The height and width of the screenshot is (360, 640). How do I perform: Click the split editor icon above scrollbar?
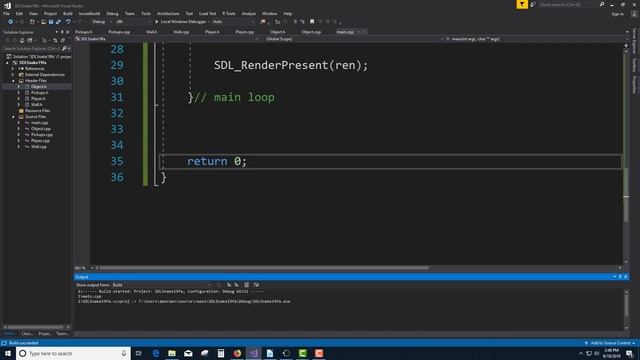click(x=626, y=46)
